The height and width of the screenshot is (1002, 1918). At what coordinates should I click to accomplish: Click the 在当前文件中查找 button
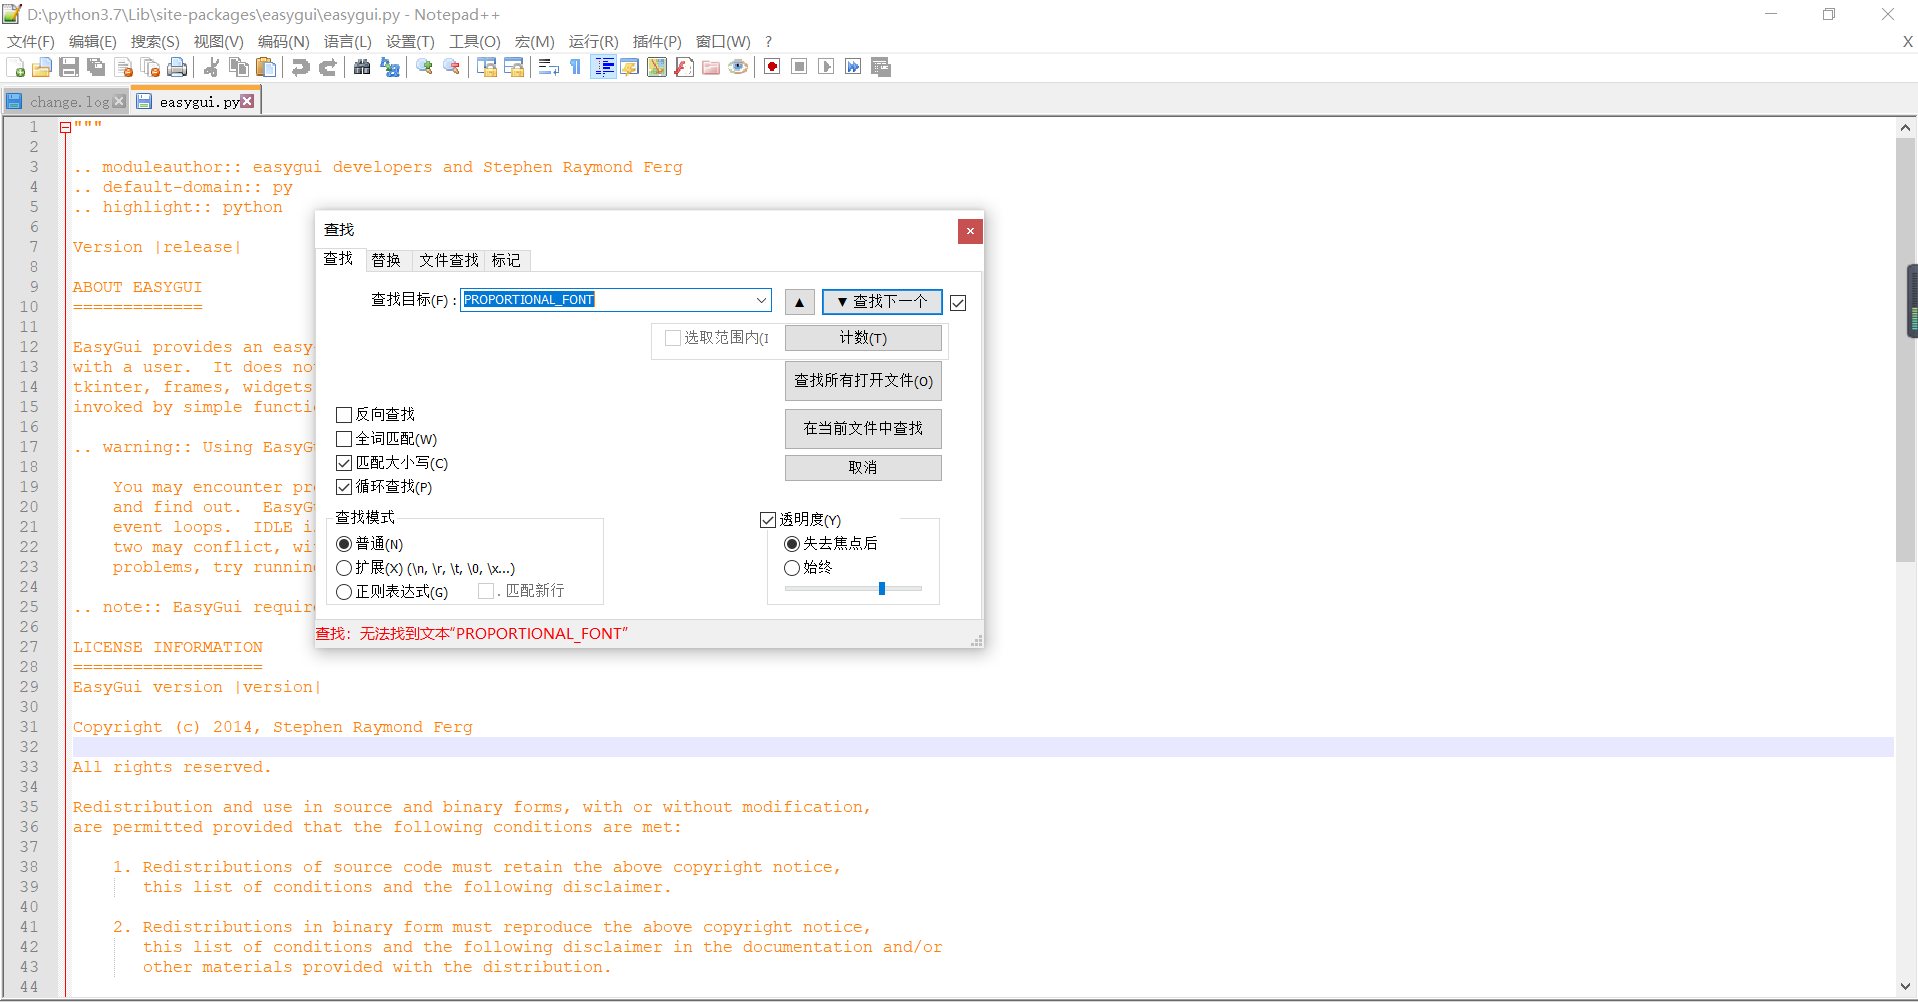[x=863, y=429]
